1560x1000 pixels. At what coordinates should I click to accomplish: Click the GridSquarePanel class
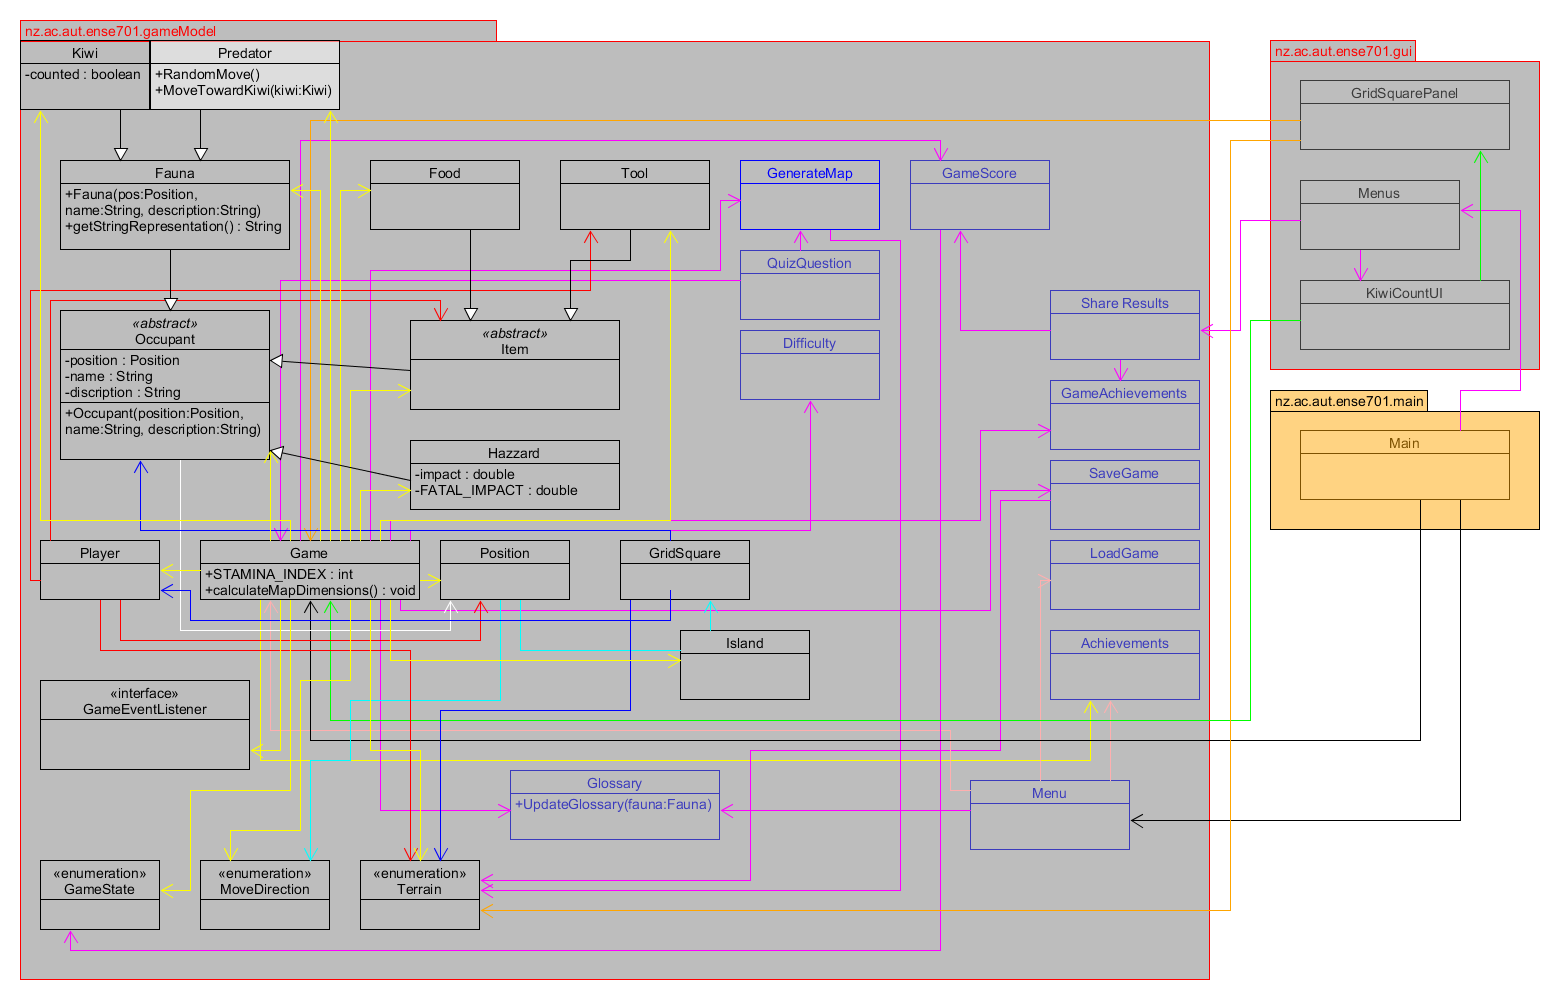[1405, 115]
